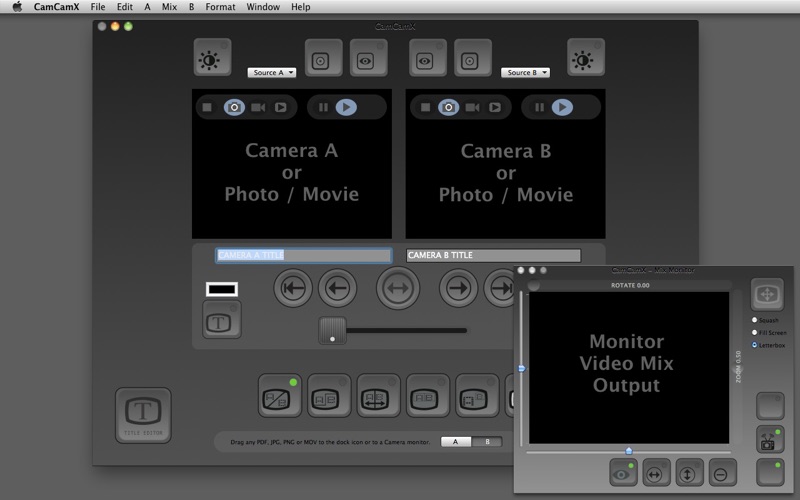
Task: Click the Title Editor button
Action: (x=143, y=414)
